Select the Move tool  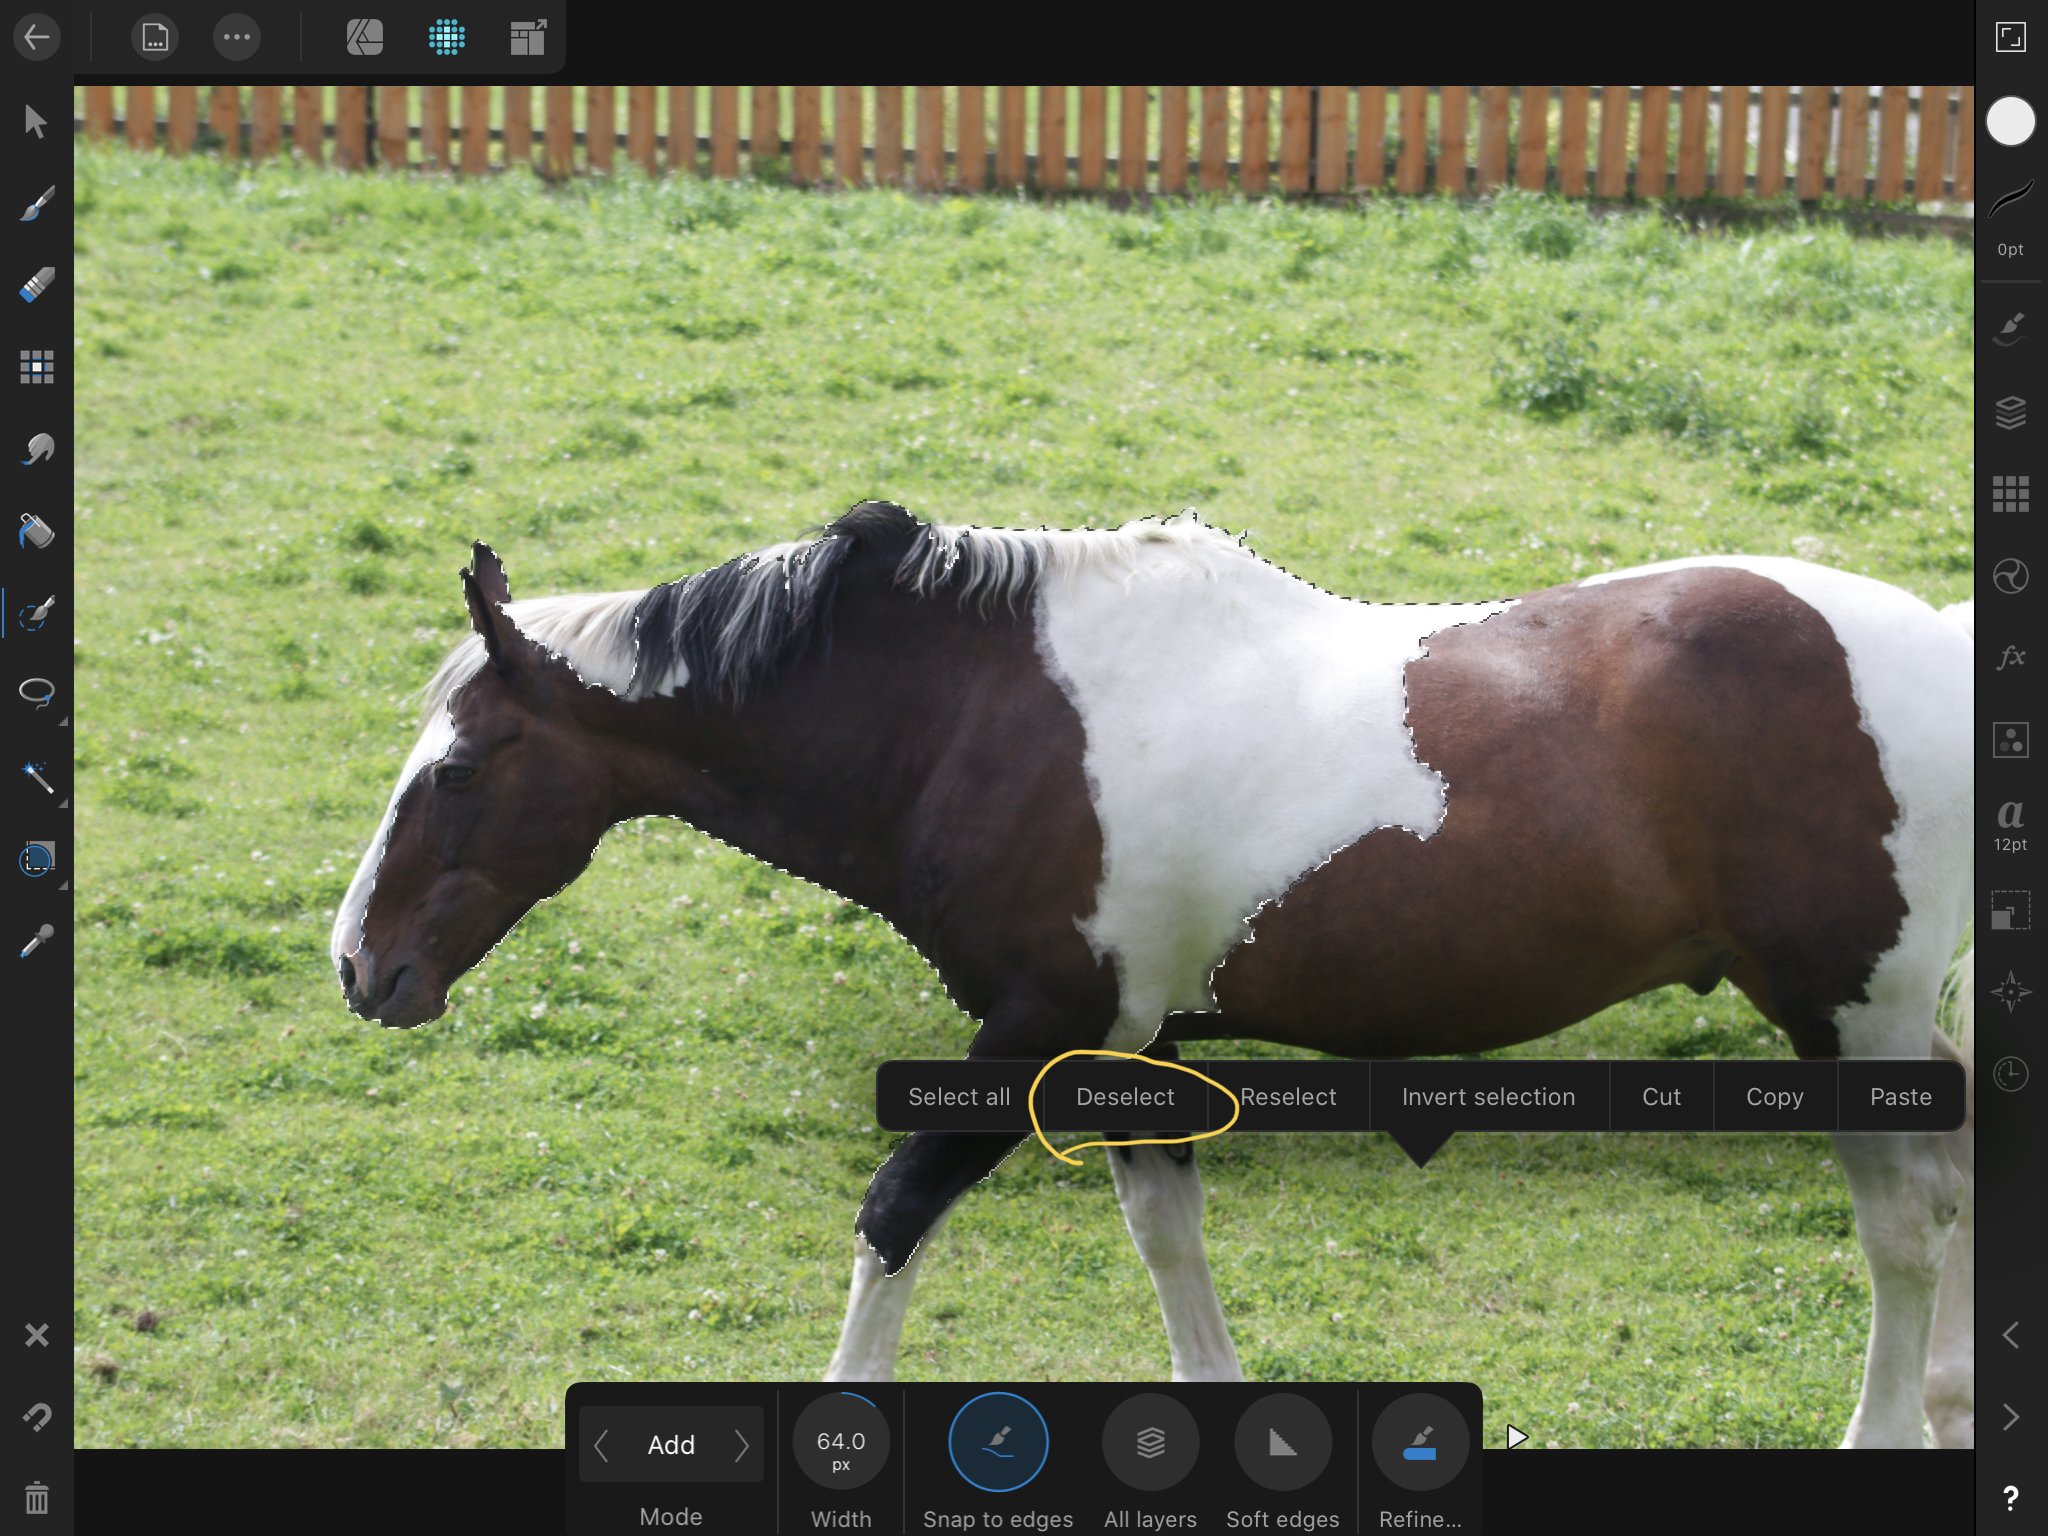point(36,119)
